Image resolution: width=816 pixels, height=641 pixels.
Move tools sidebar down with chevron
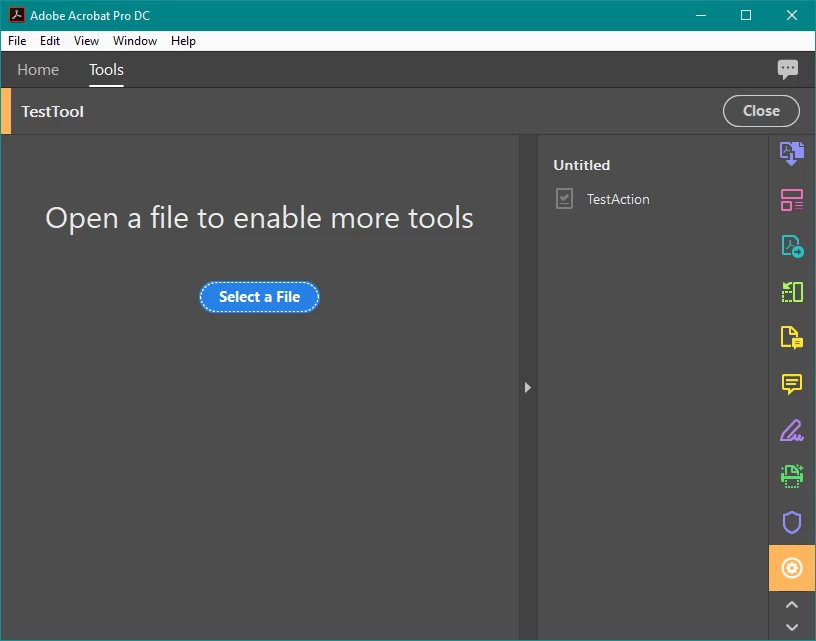click(x=792, y=627)
